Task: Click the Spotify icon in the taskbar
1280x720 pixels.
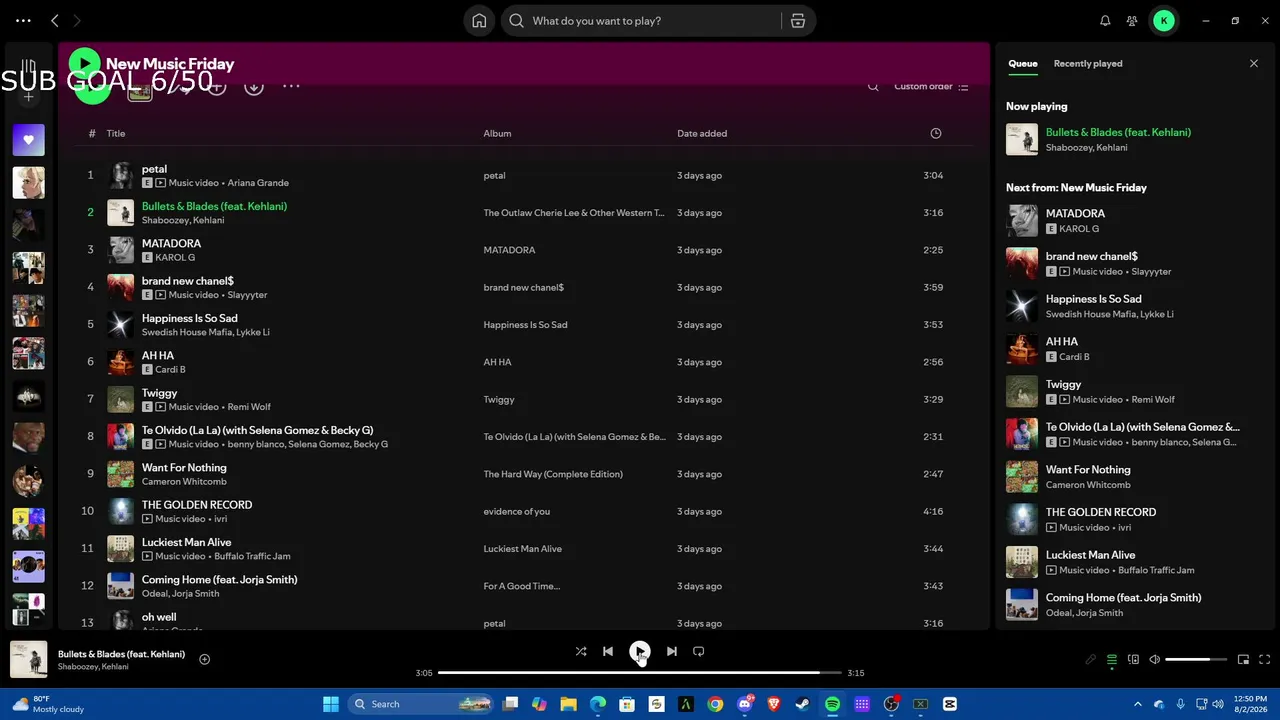Action: 832,704
